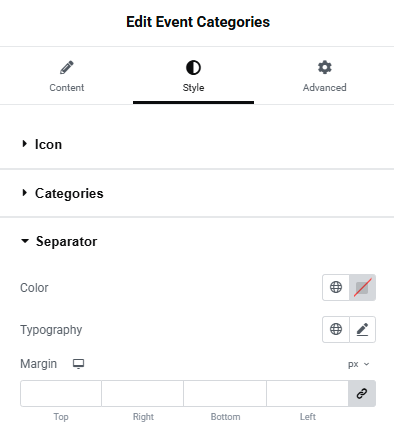
Task: Click the half-circle Style icon
Action: click(x=193, y=67)
